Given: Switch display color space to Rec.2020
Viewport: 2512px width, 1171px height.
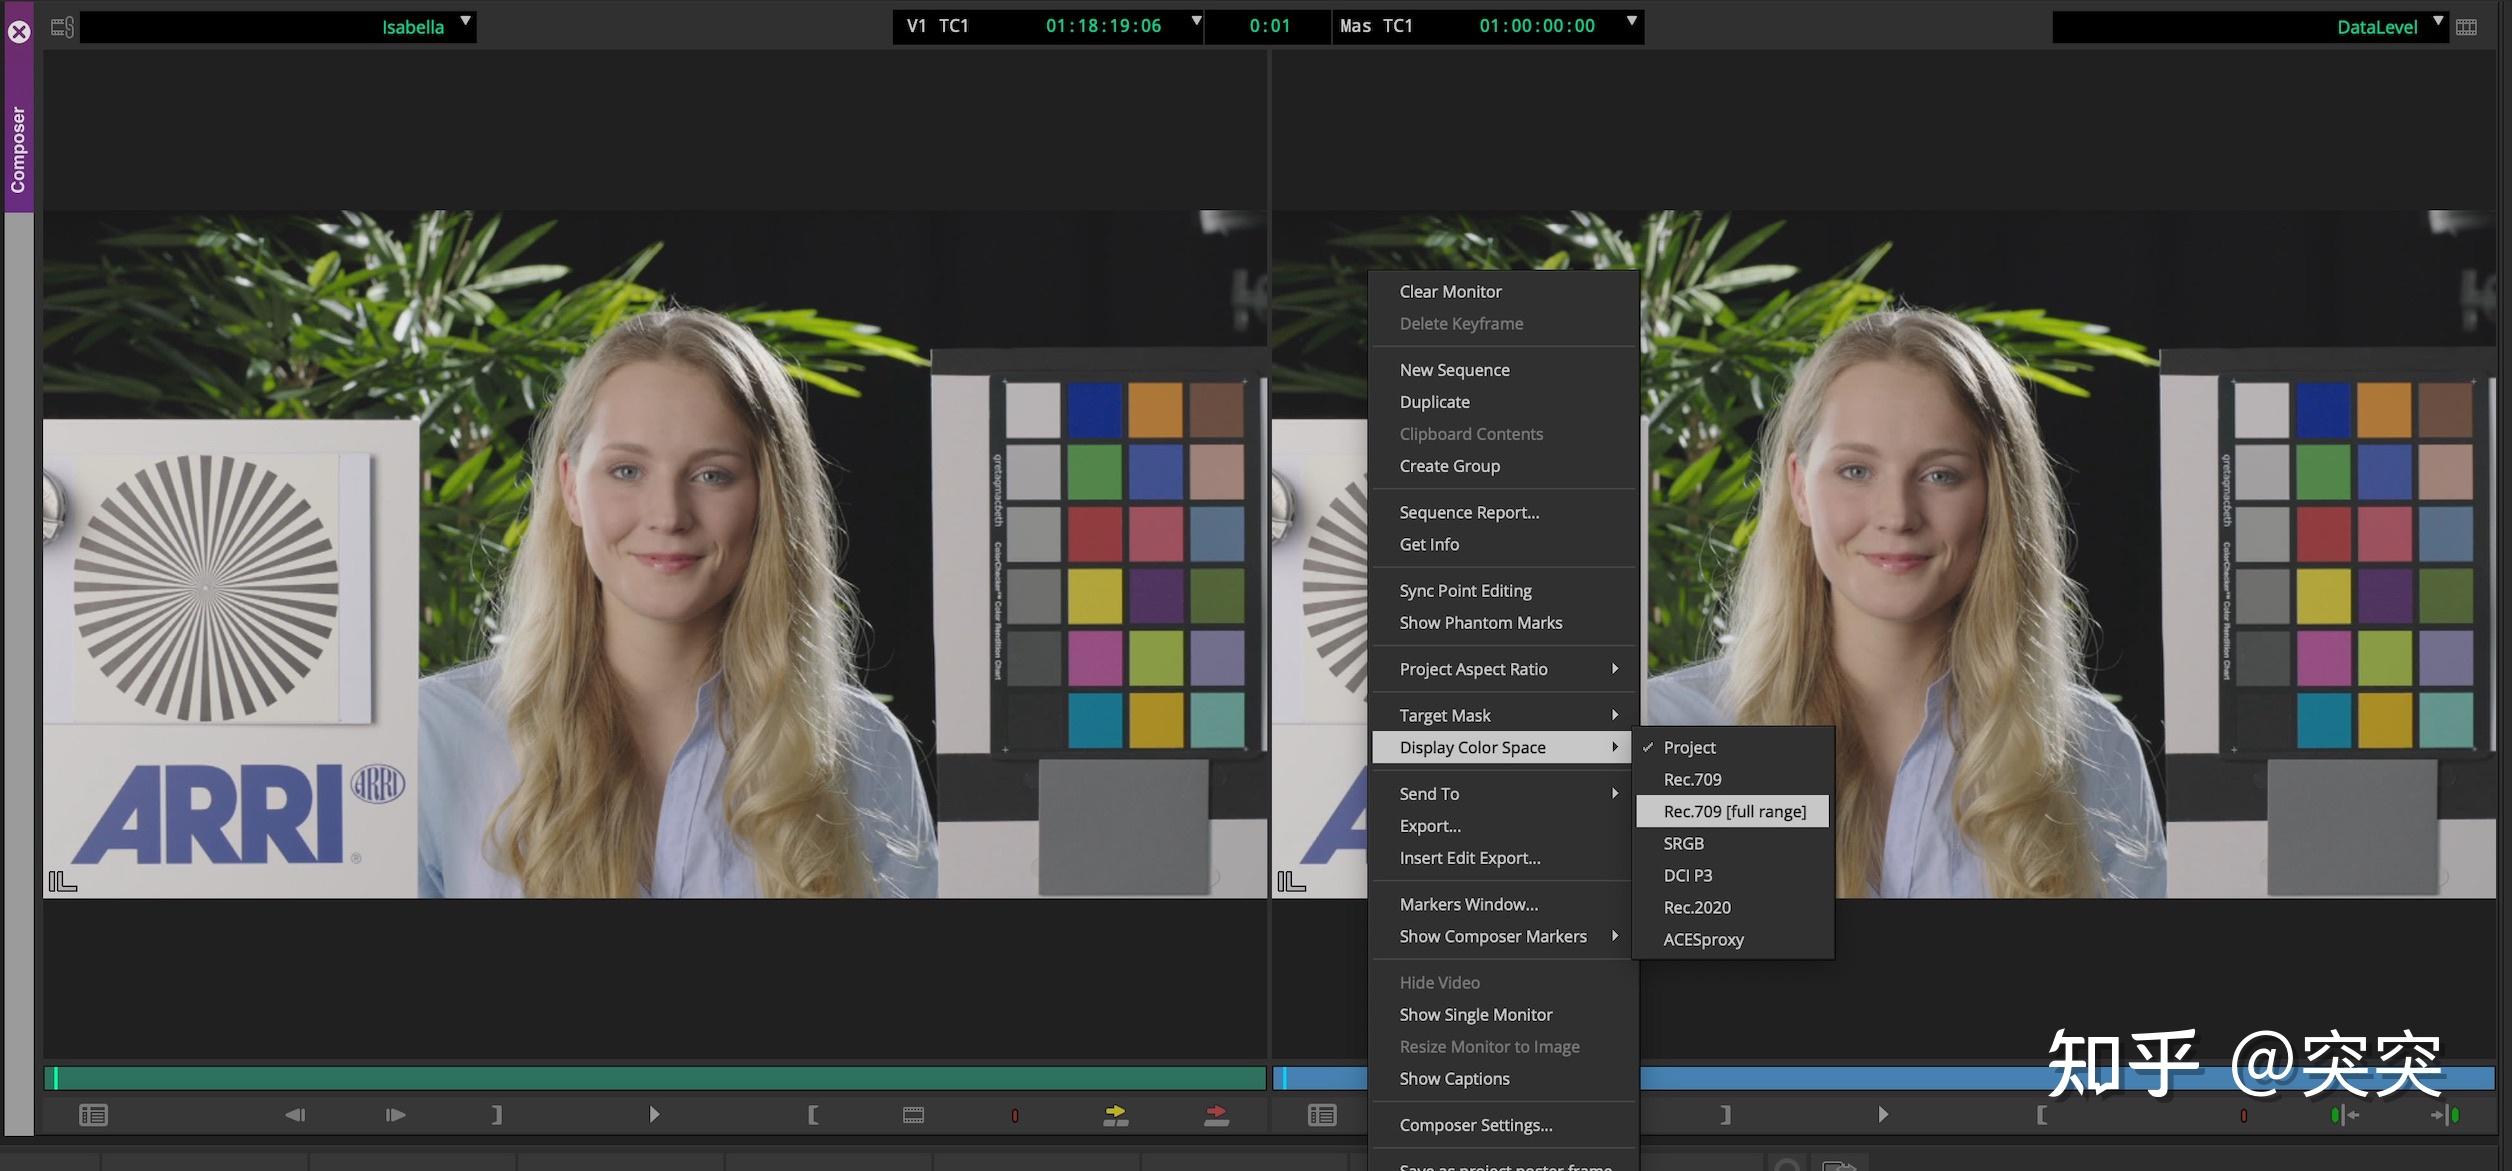Looking at the screenshot, I should coord(1696,907).
